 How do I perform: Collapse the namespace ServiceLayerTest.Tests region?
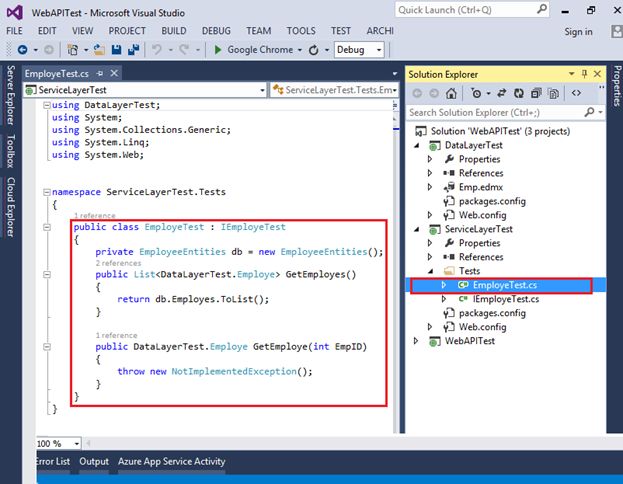47,192
